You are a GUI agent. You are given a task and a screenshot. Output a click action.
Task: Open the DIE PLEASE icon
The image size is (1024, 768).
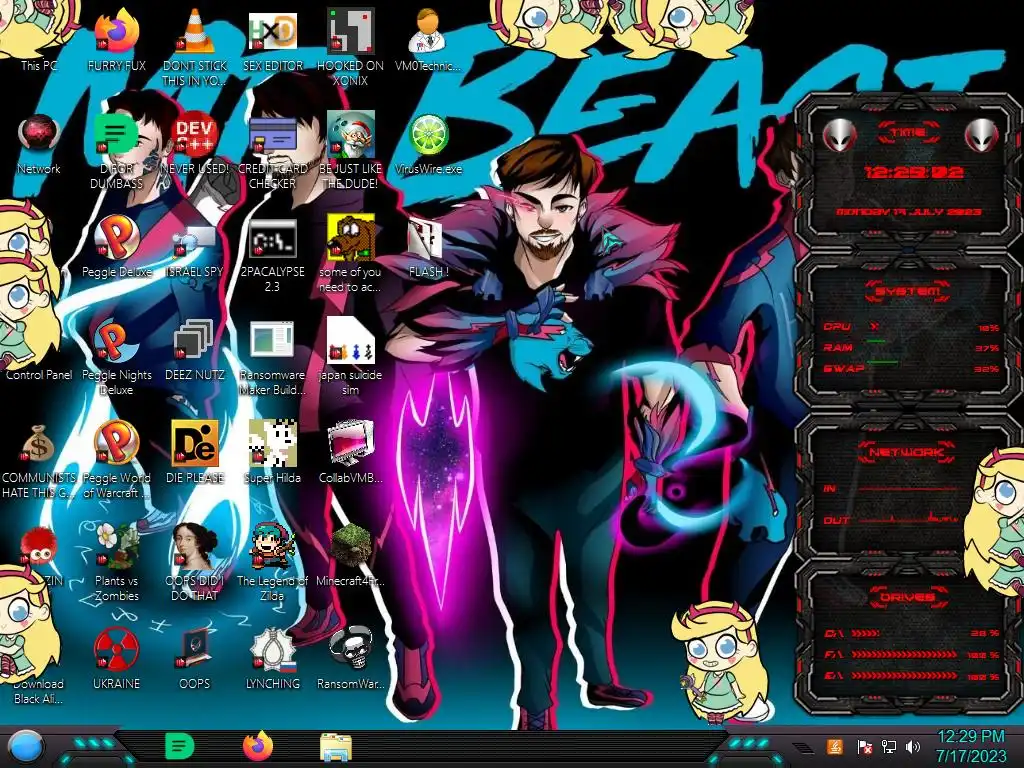[x=195, y=452]
